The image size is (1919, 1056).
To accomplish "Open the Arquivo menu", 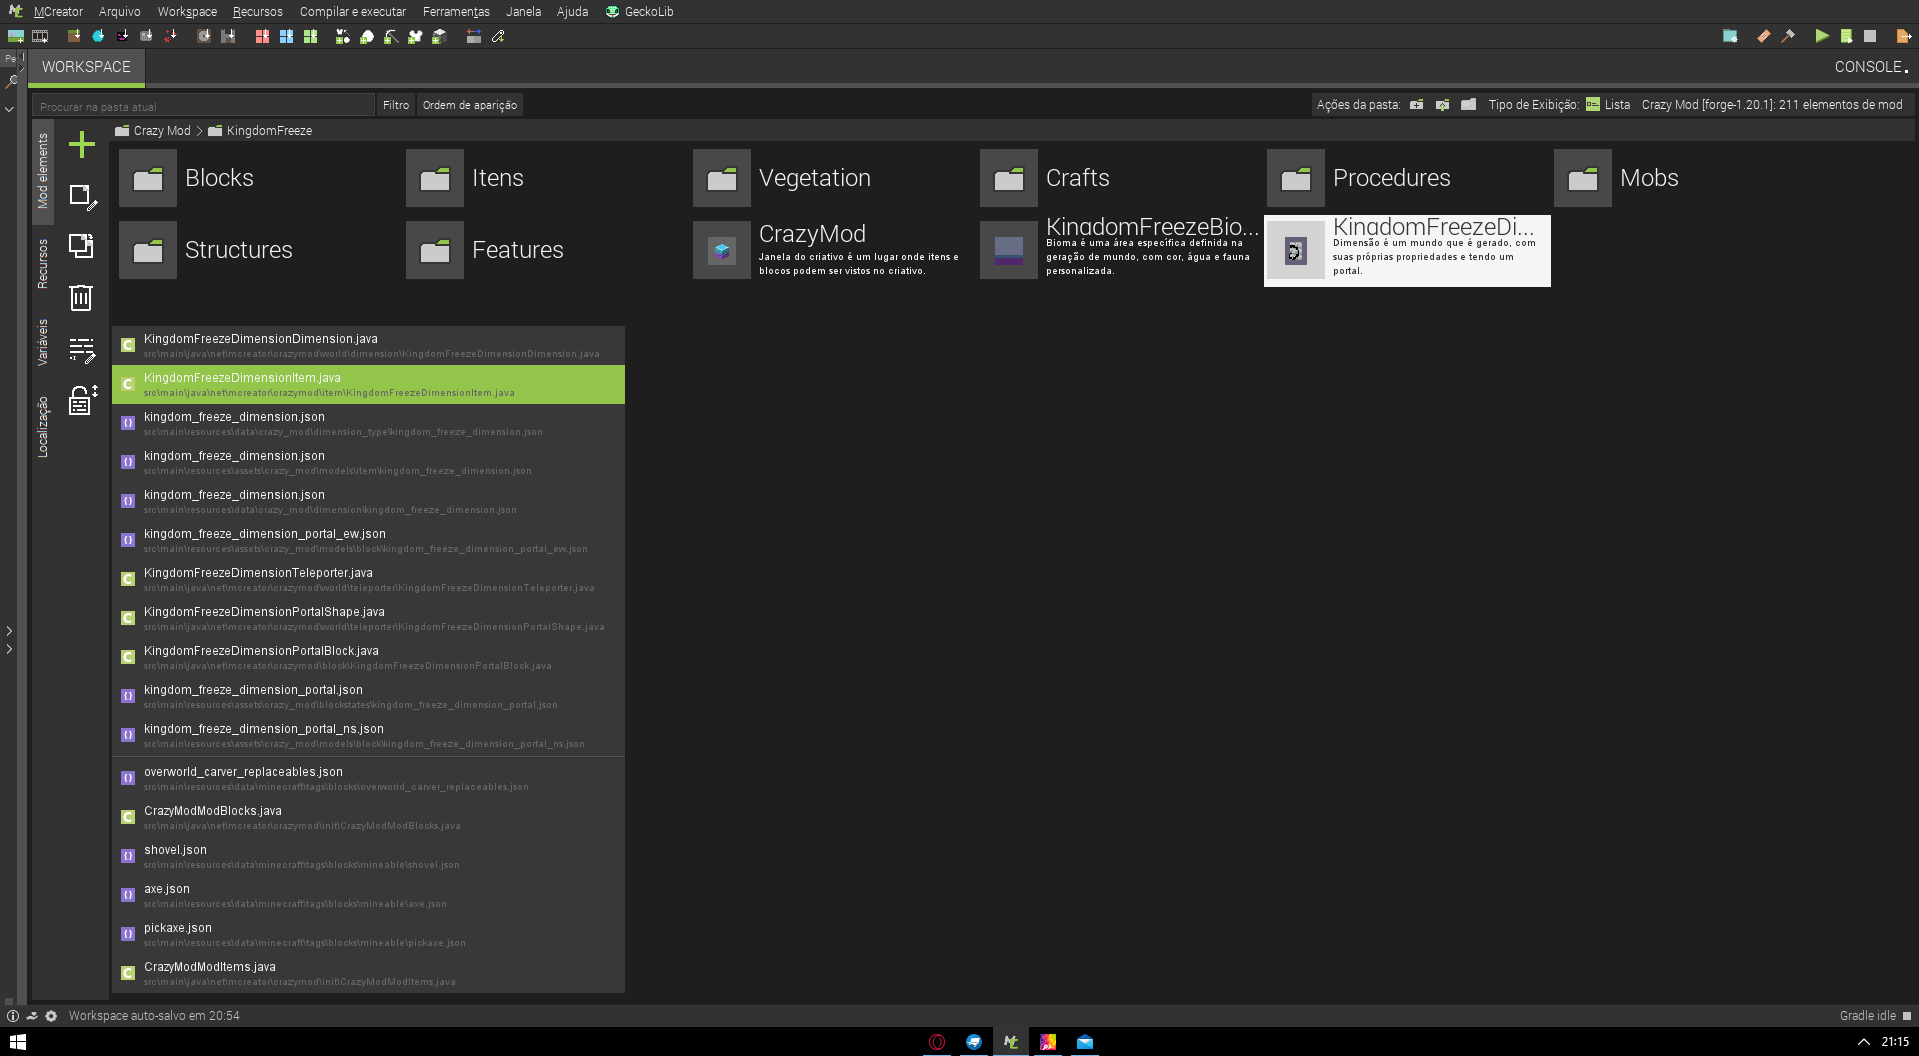I will click(120, 12).
